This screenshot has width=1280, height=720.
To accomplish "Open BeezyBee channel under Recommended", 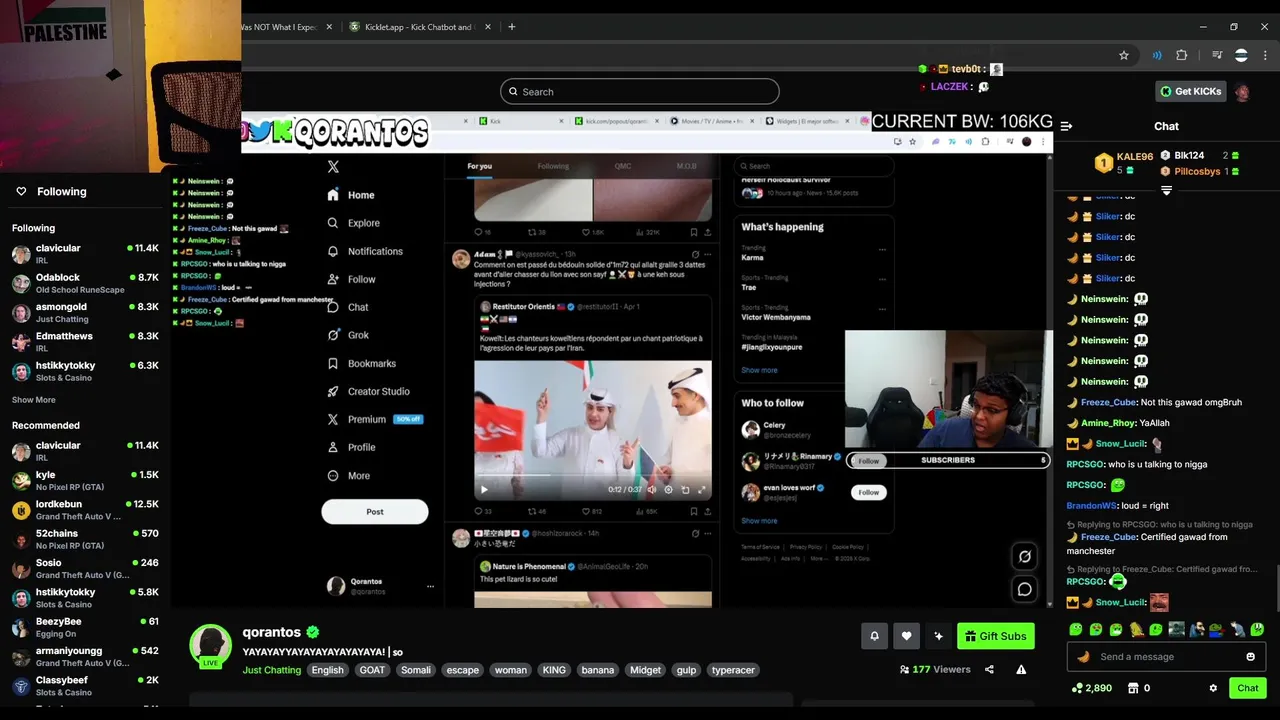I will pos(85,627).
